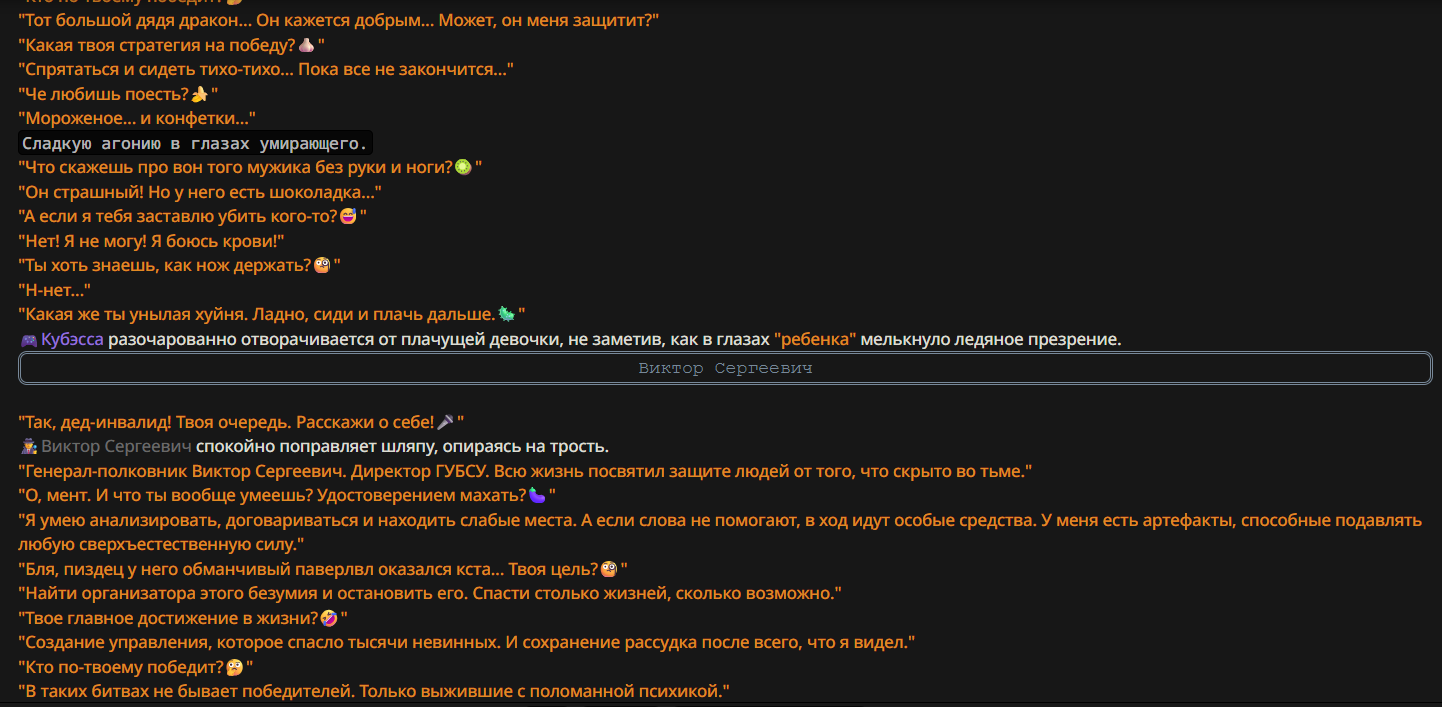
Task: Click the narration "разочарованно отворачивается от плачущей девочки"
Action: tap(335, 339)
